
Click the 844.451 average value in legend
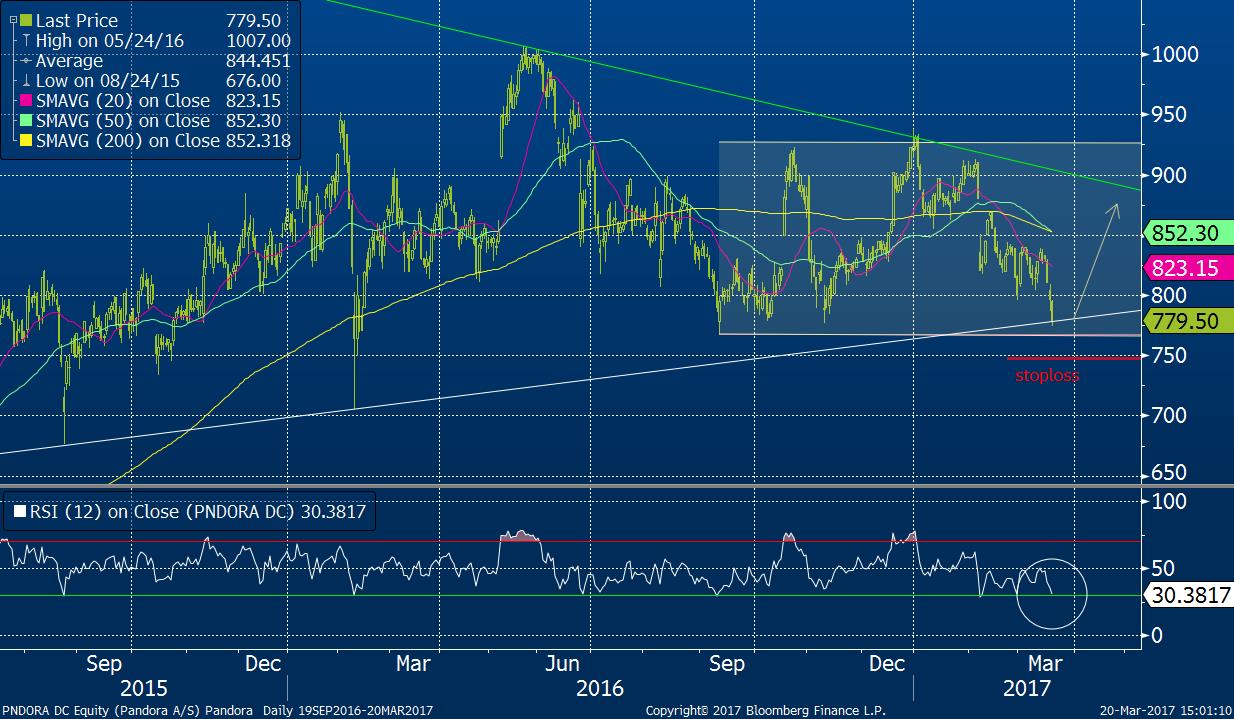[259, 61]
